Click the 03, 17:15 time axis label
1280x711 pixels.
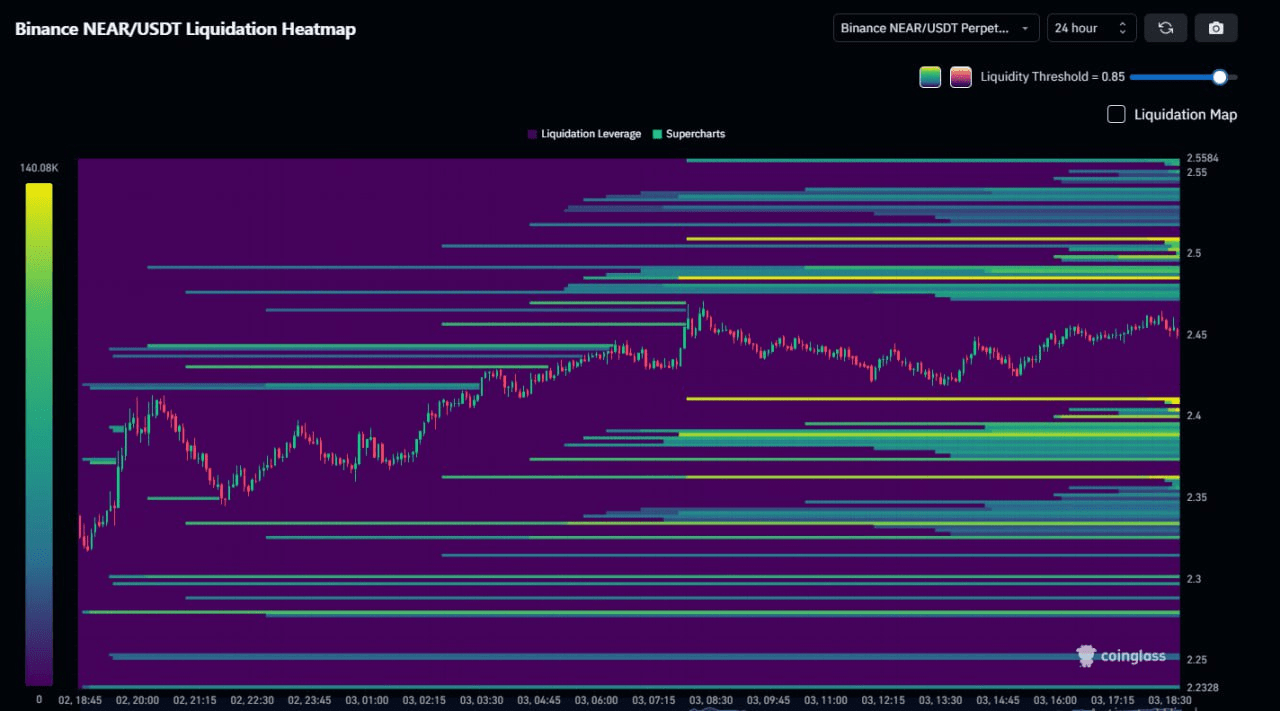tap(1113, 700)
